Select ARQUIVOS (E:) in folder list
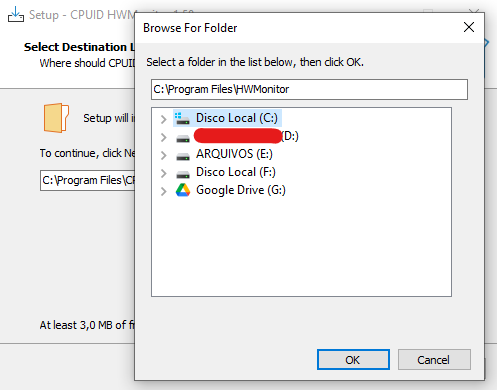497x390 pixels. [x=234, y=154]
